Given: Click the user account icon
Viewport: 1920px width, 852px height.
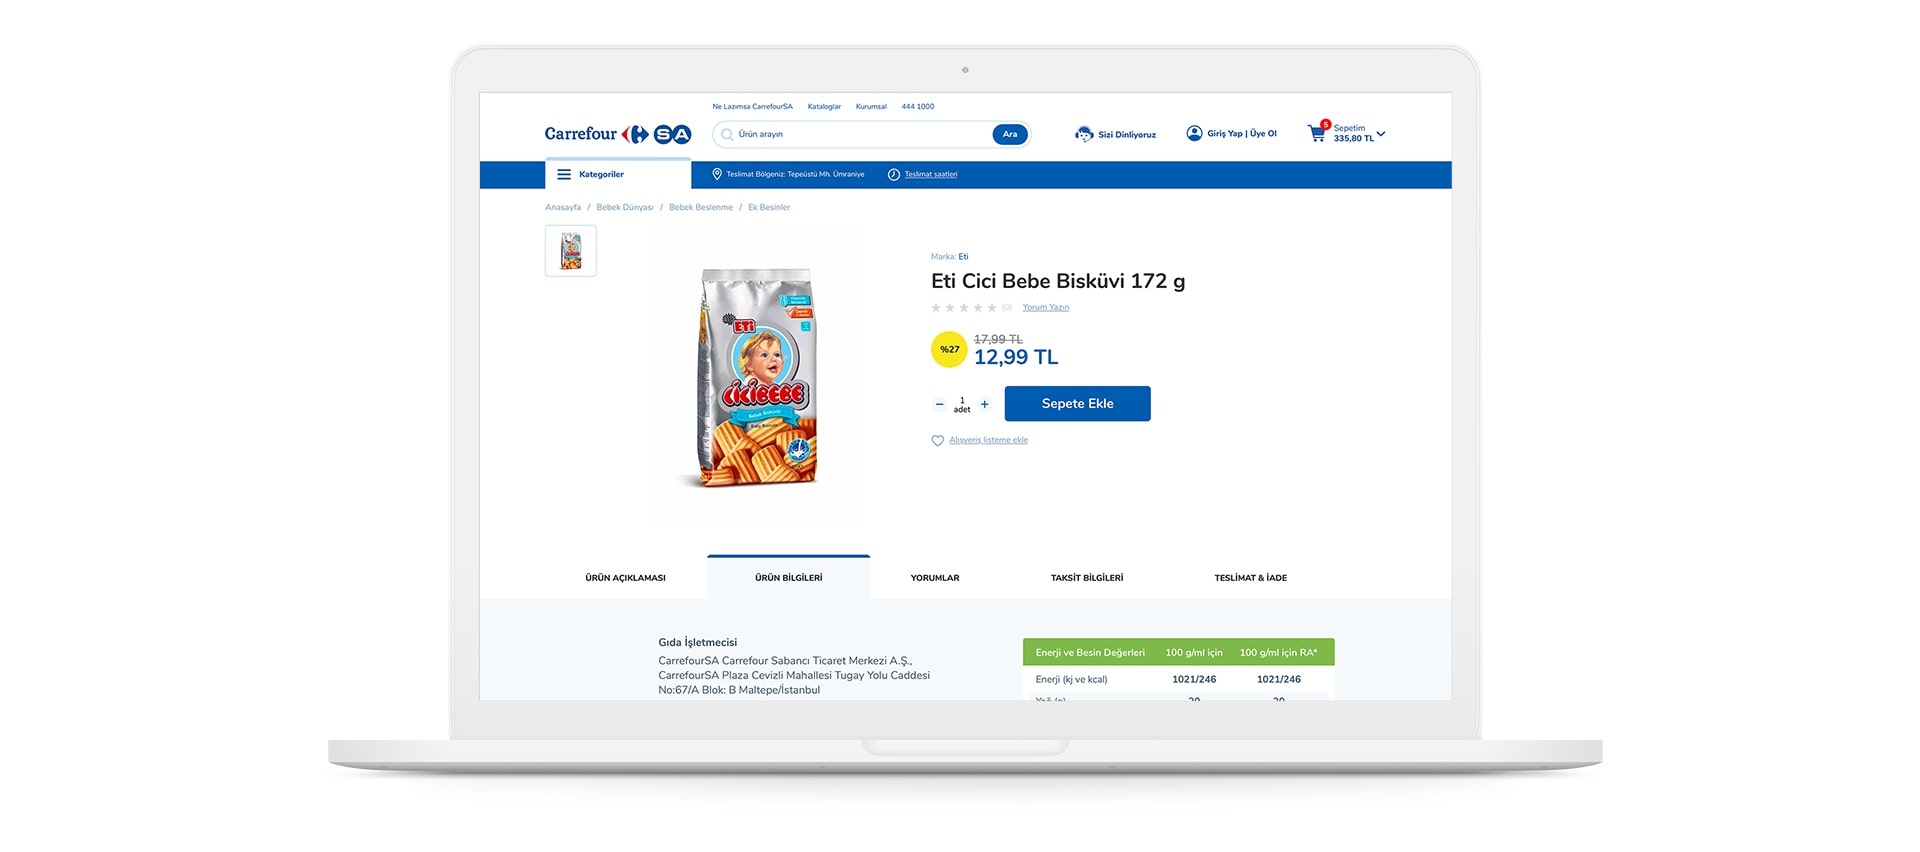Looking at the screenshot, I should 1194,133.
